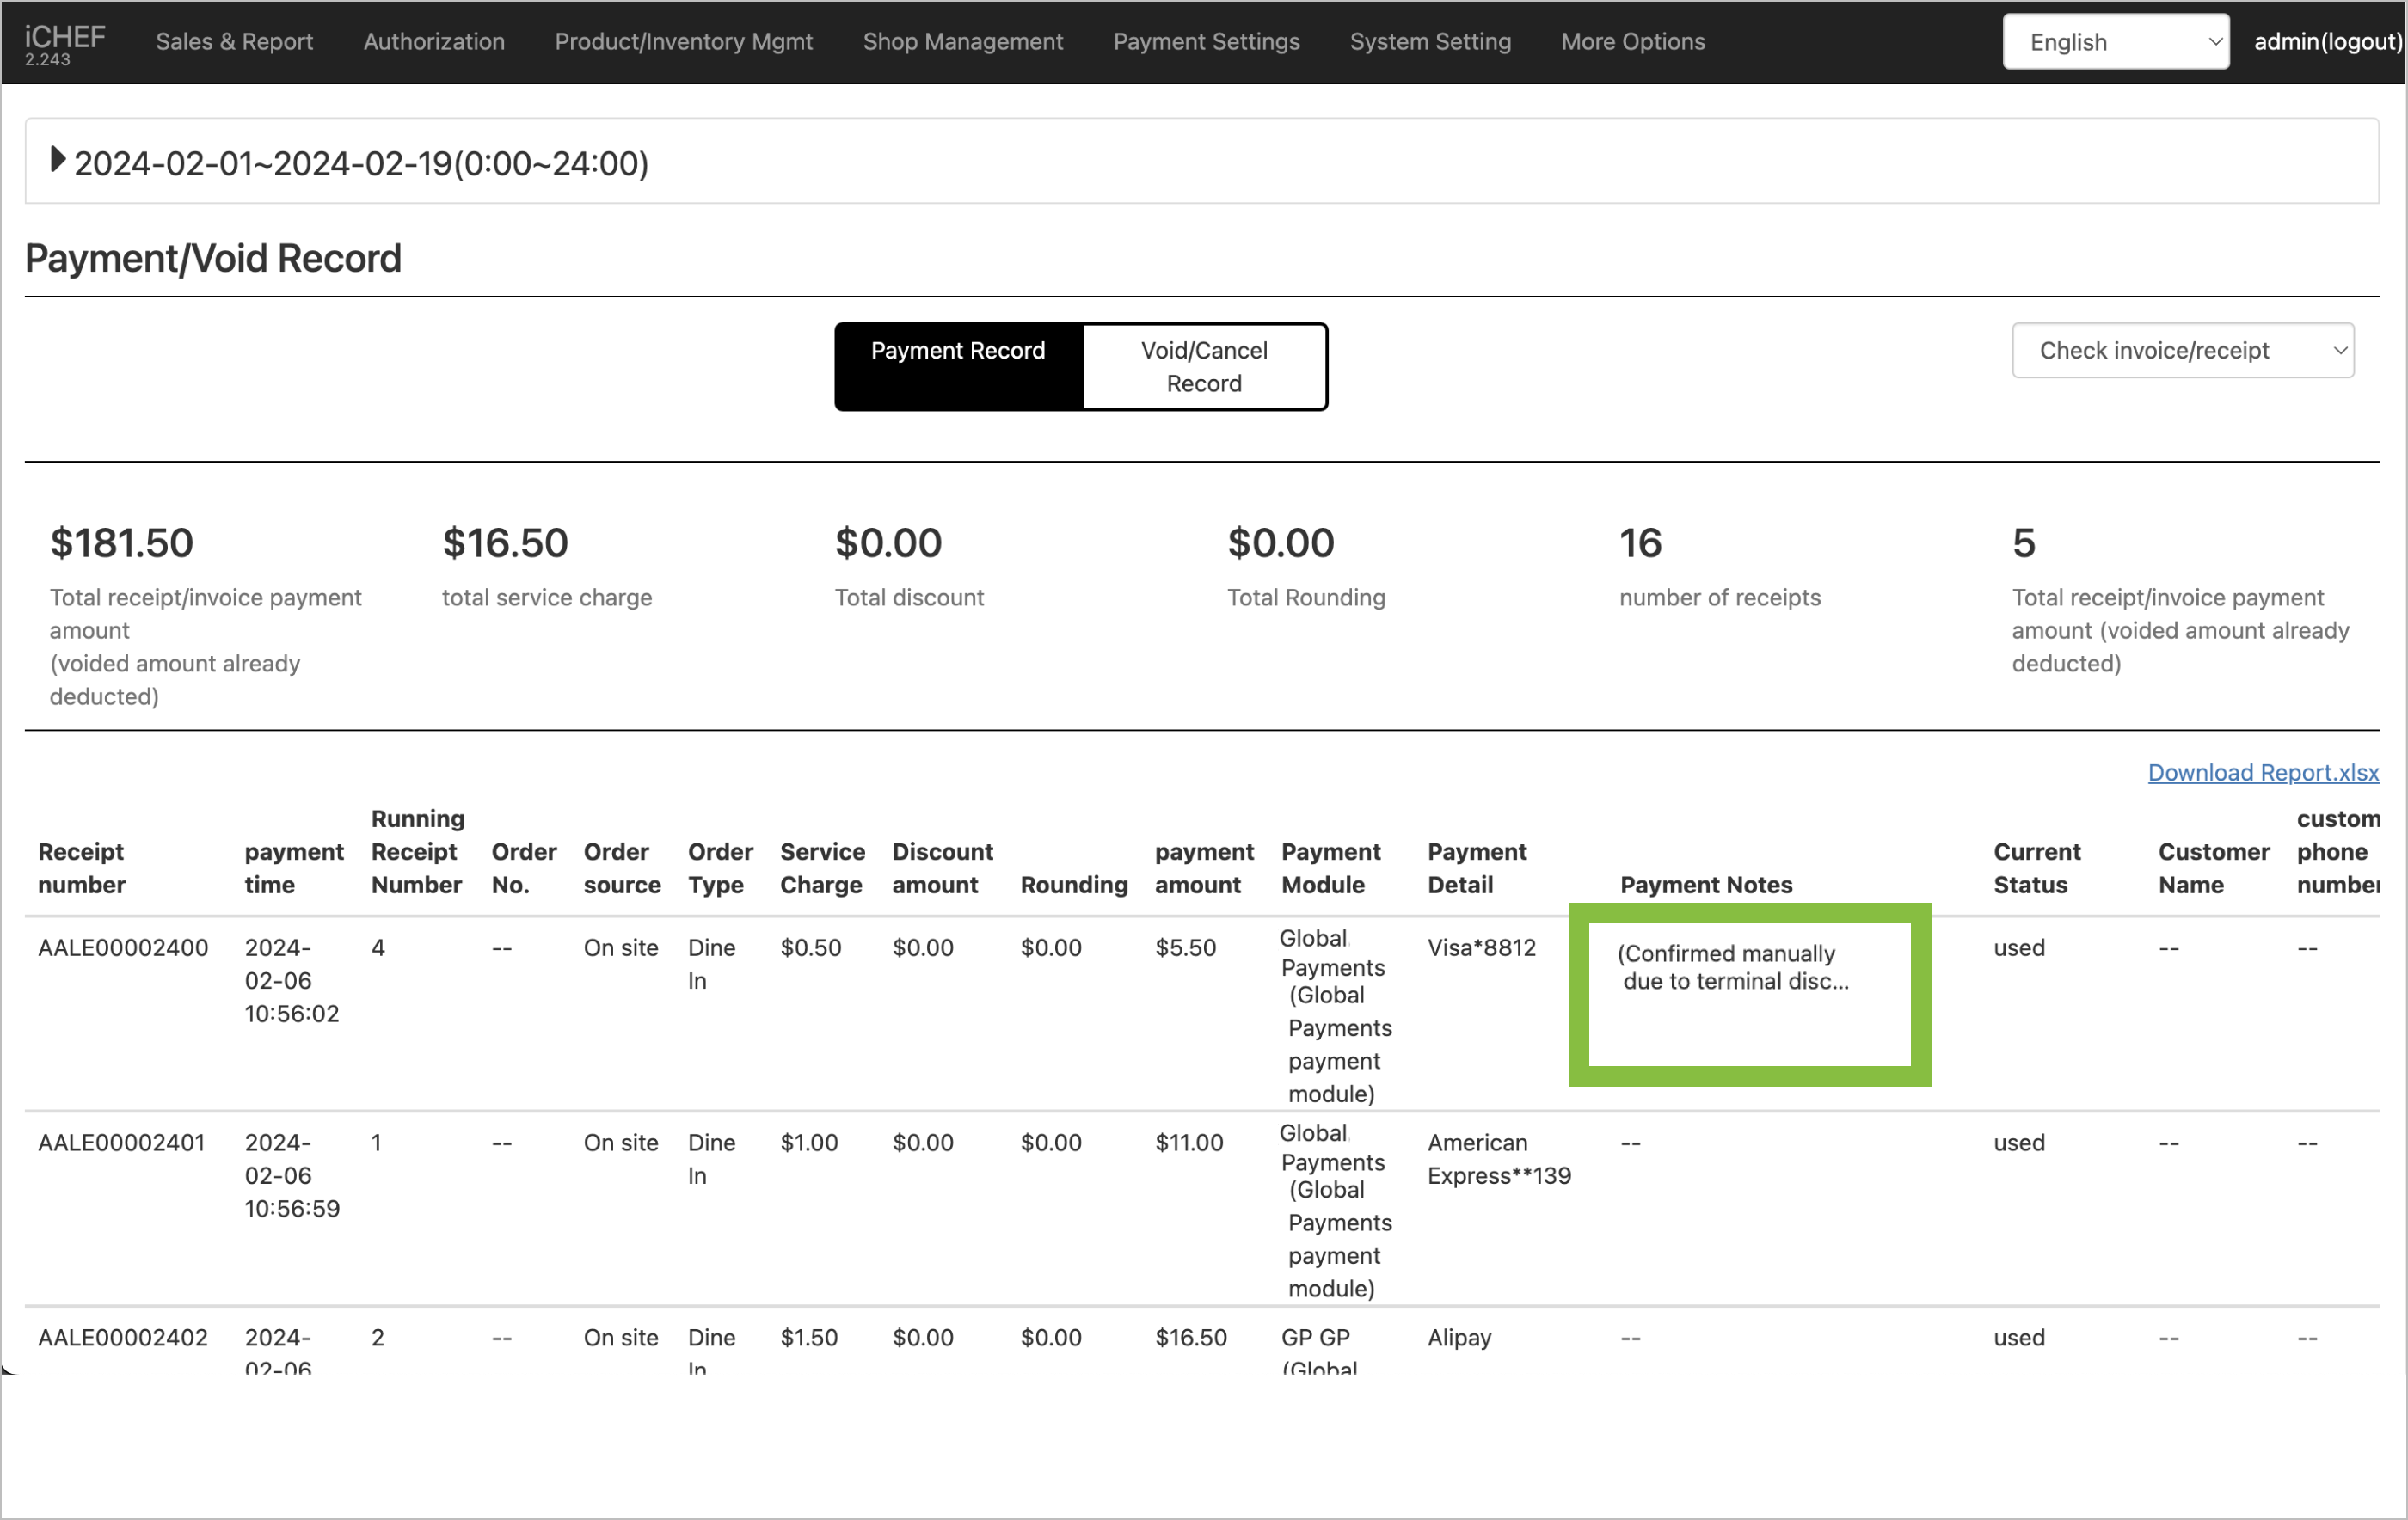The height and width of the screenshot is (1520, 2408).
Task: Click the Receipt number column header
Action: pyautogui.click(x=81, y=867)
